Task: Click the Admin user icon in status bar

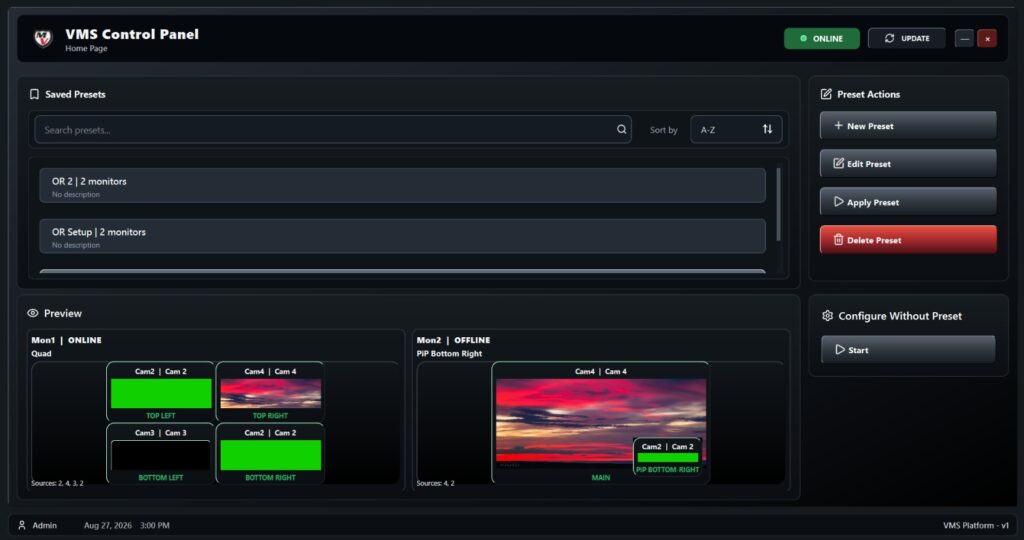Action: pyautogui.click(x=22, y=525)
